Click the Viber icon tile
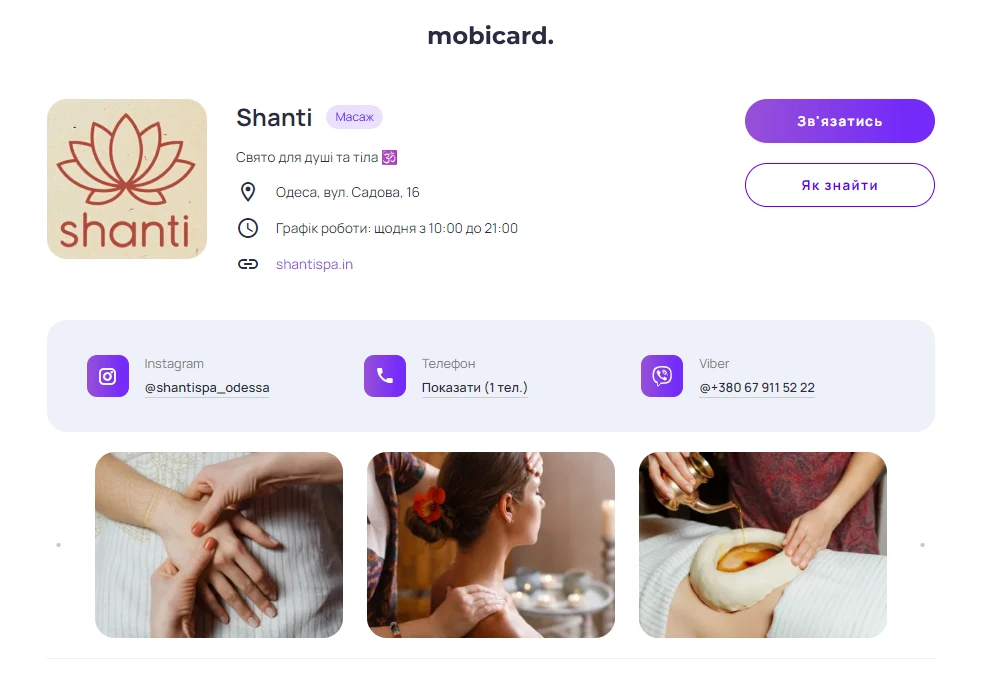The width and height of the screenshot is (989, 677). [x=662, y=376]
